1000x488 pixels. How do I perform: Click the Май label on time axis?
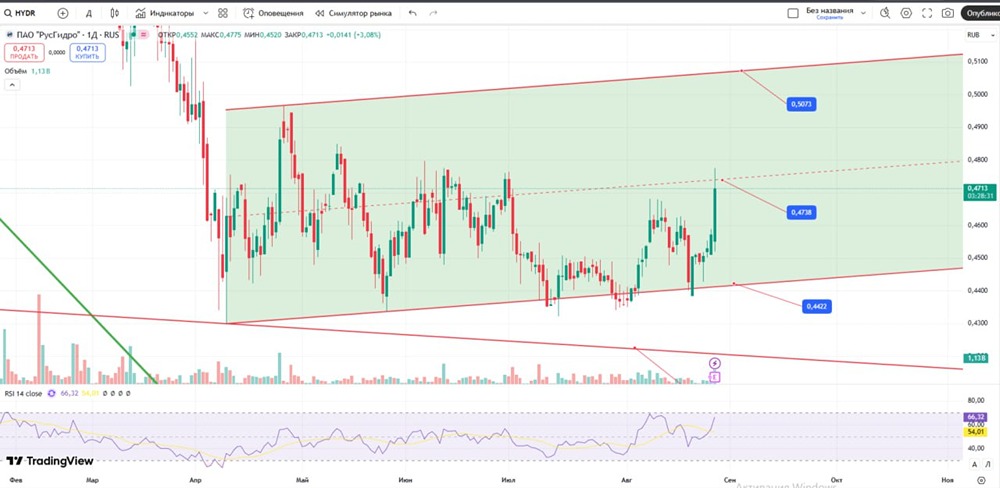coord(303,478)
